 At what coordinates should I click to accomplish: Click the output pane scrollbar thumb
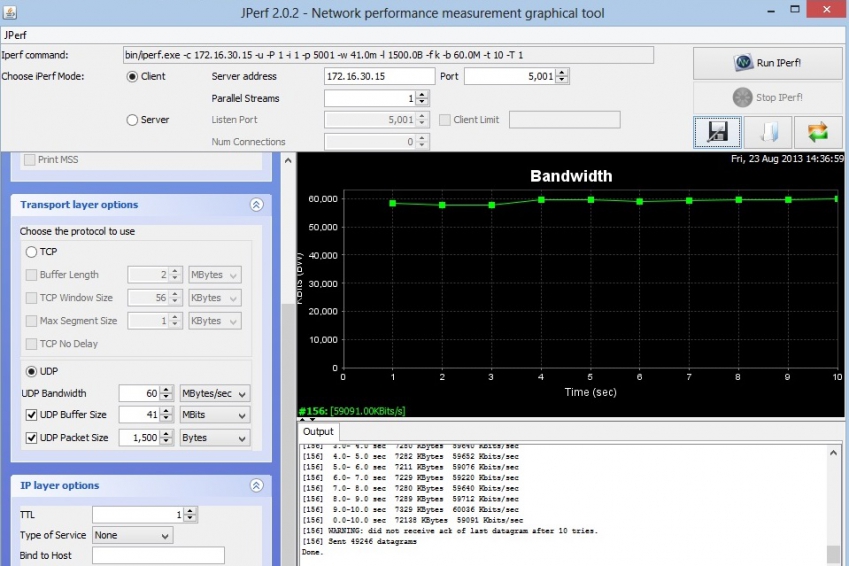click(833, 555)
